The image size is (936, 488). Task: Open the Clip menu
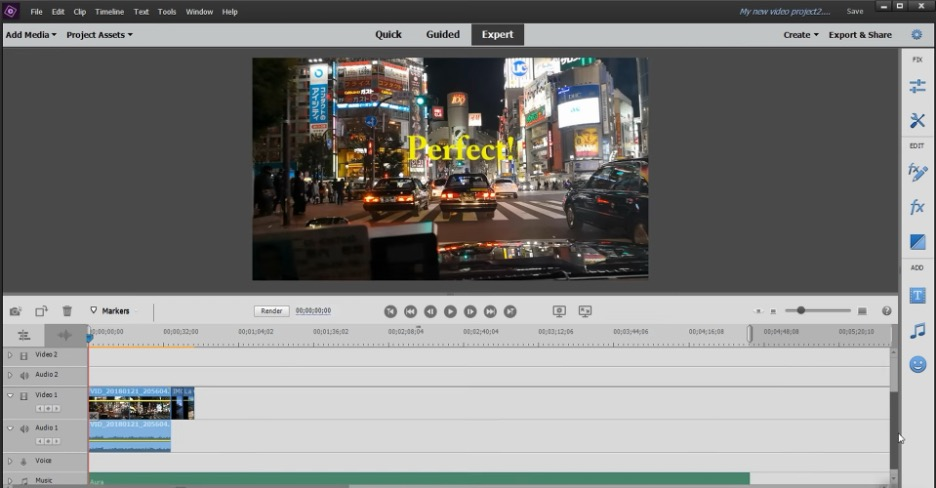click(x=79, y=11)
